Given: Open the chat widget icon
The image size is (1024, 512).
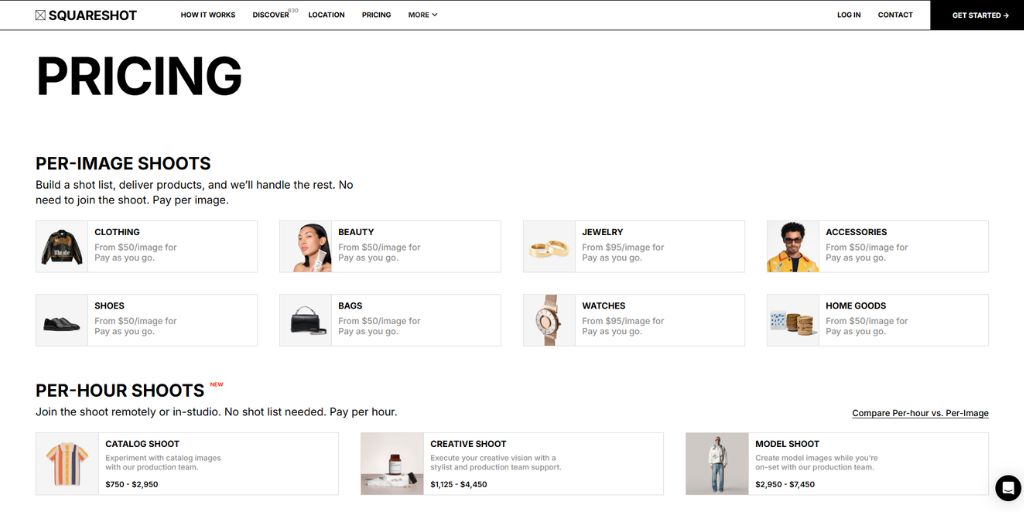Looking at the screenshot, I should click(1007, 487).
